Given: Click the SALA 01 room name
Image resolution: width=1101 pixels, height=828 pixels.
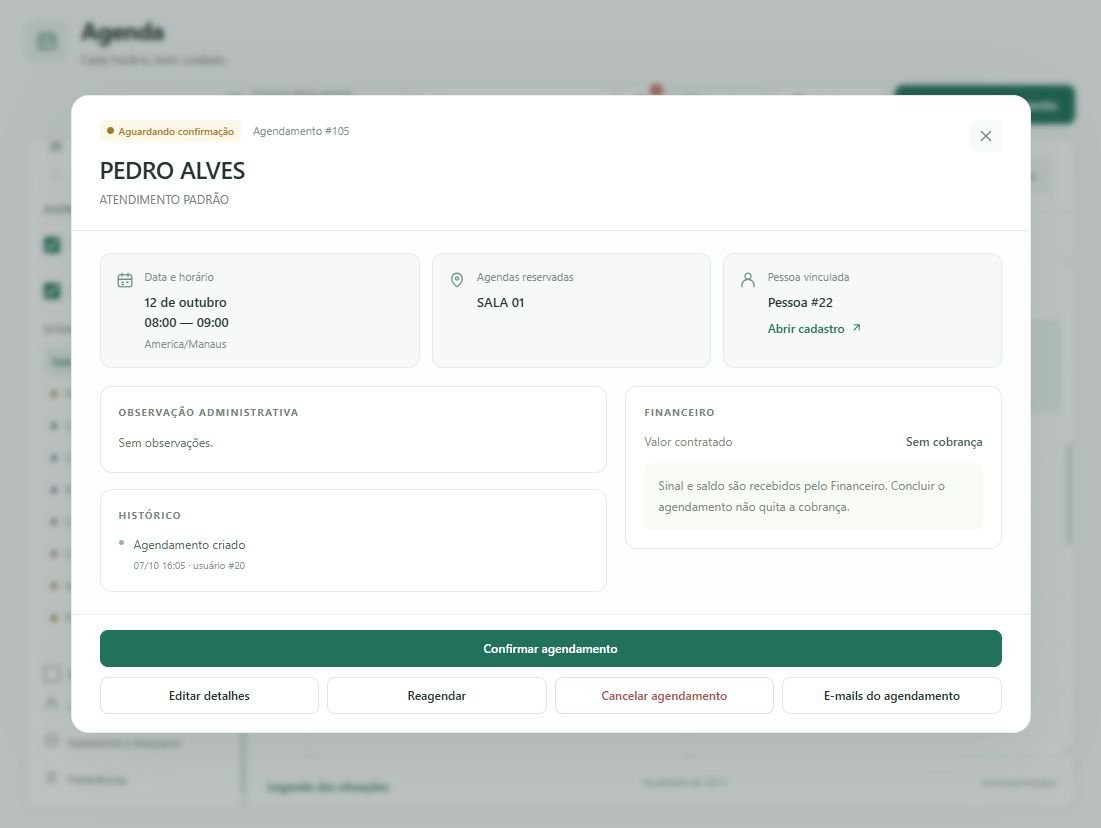Looking at the screenshot, I should click(x=501, y=303).
